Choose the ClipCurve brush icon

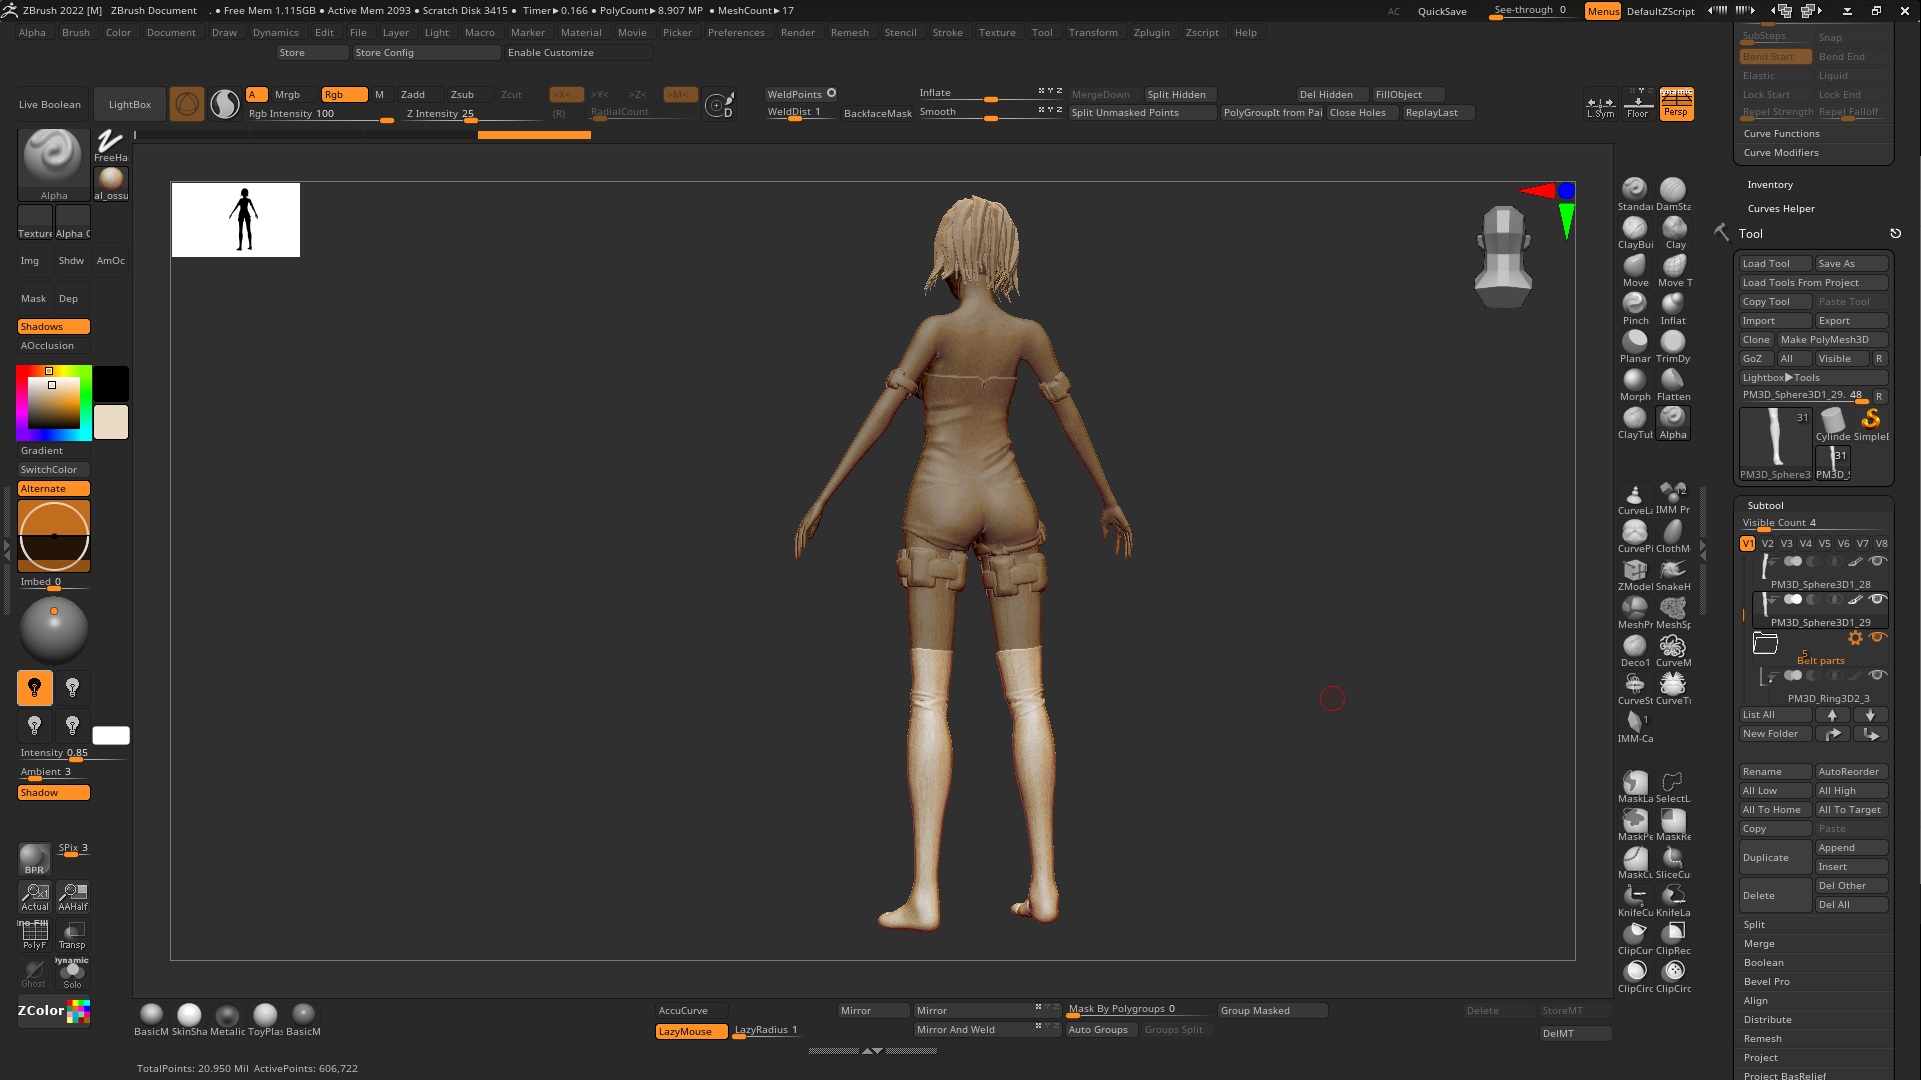pos(1634,934)
